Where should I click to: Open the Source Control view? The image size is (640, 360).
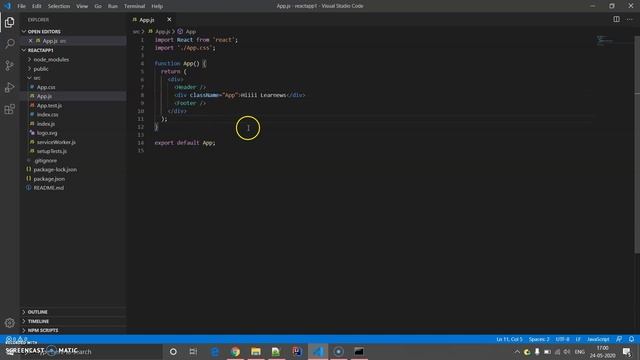tap(9, 65)
